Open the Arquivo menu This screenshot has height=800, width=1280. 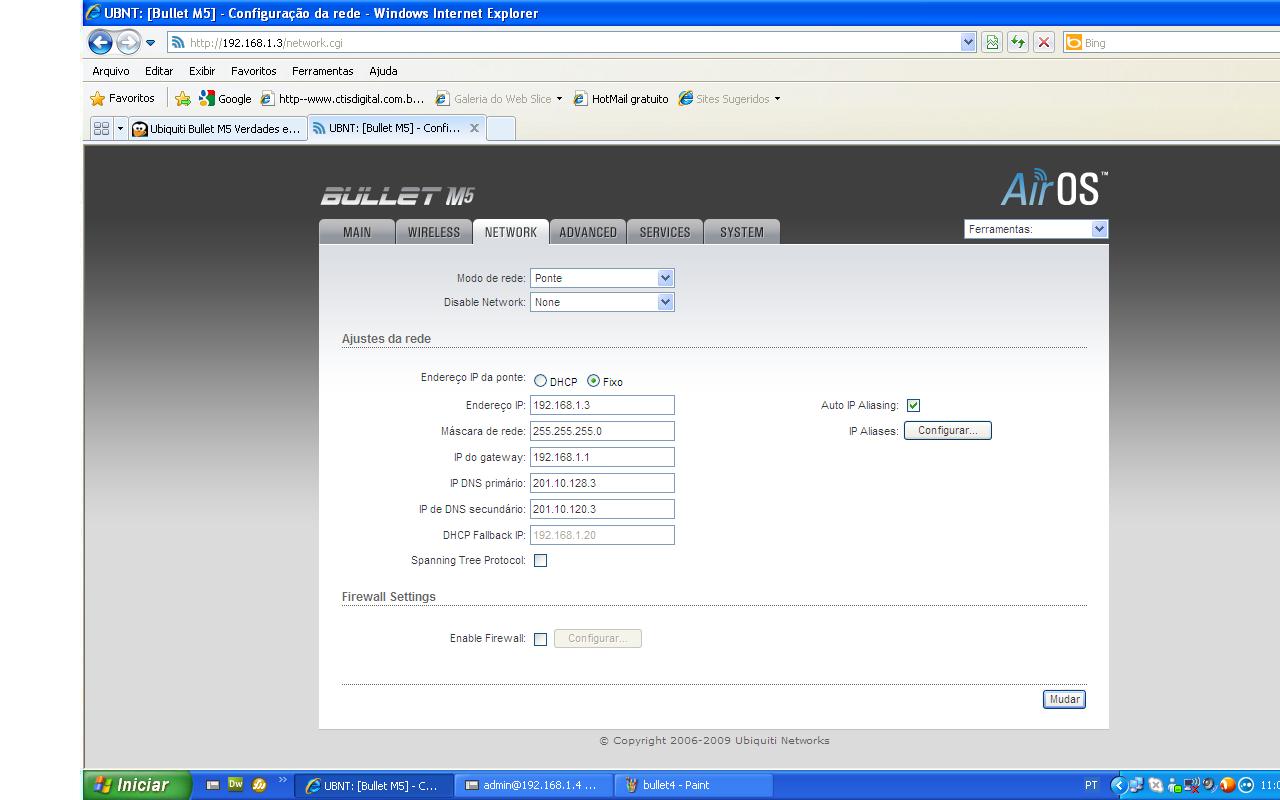point(111,71)
